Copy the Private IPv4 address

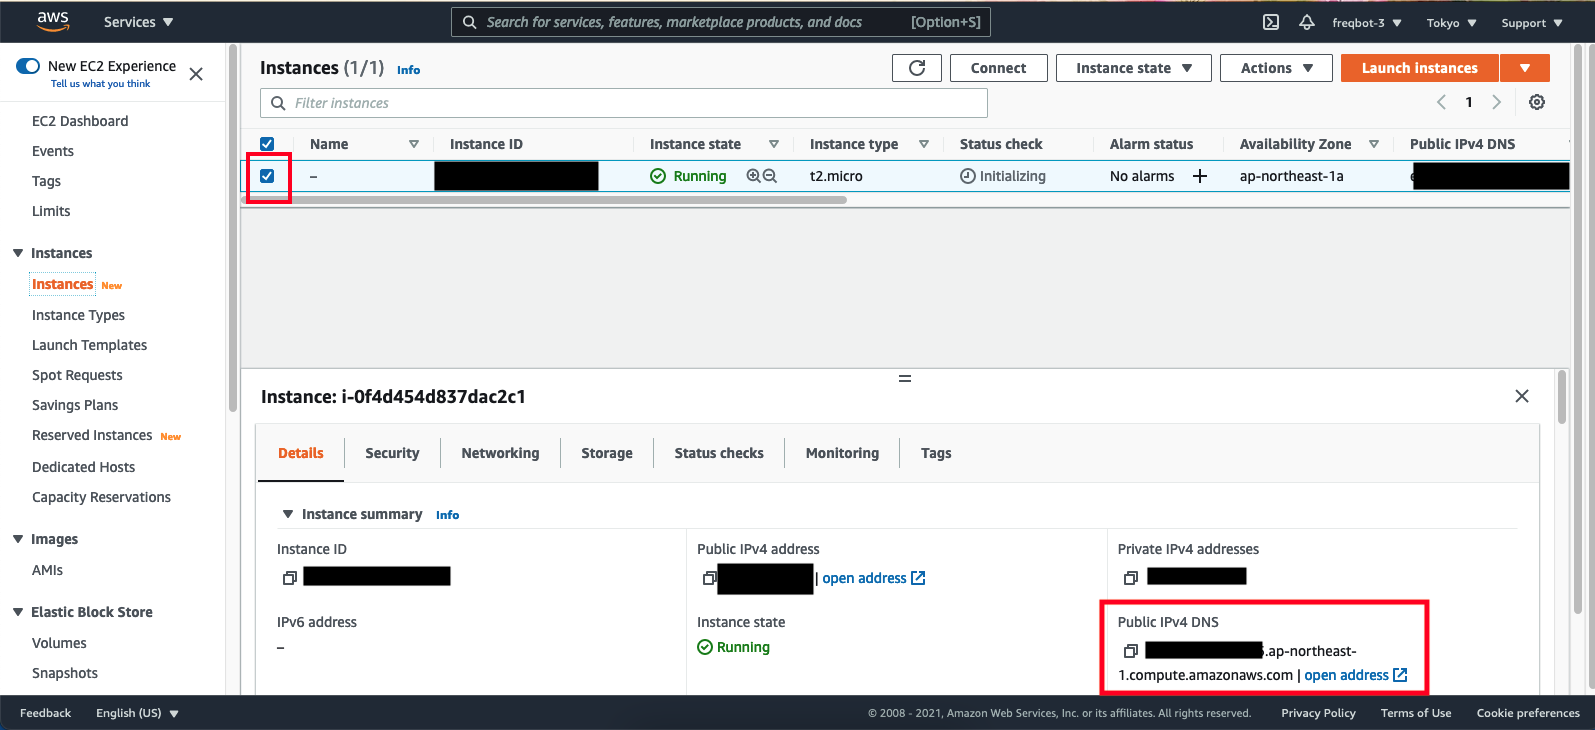(x=1130, y=578)
